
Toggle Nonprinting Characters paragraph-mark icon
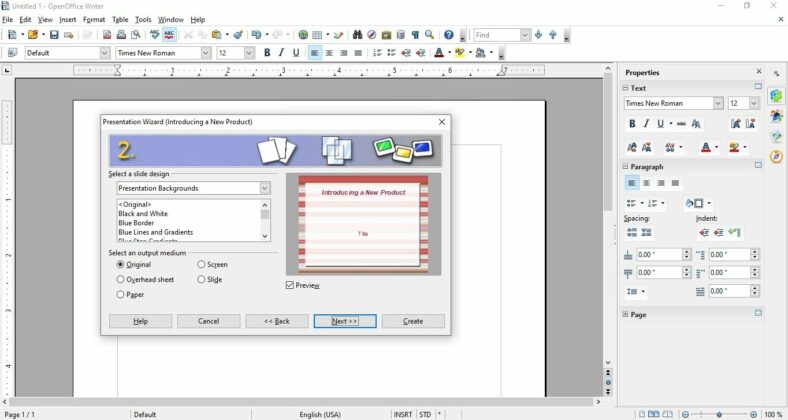tap(415, 35)
